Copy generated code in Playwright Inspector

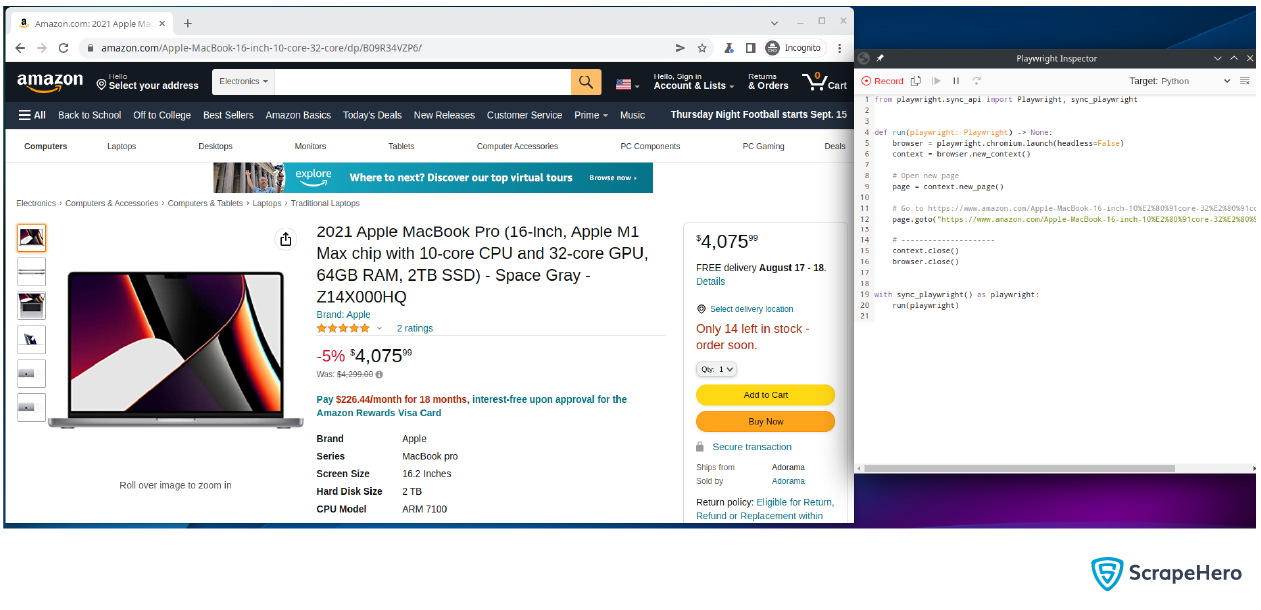[x=916, y=81]
